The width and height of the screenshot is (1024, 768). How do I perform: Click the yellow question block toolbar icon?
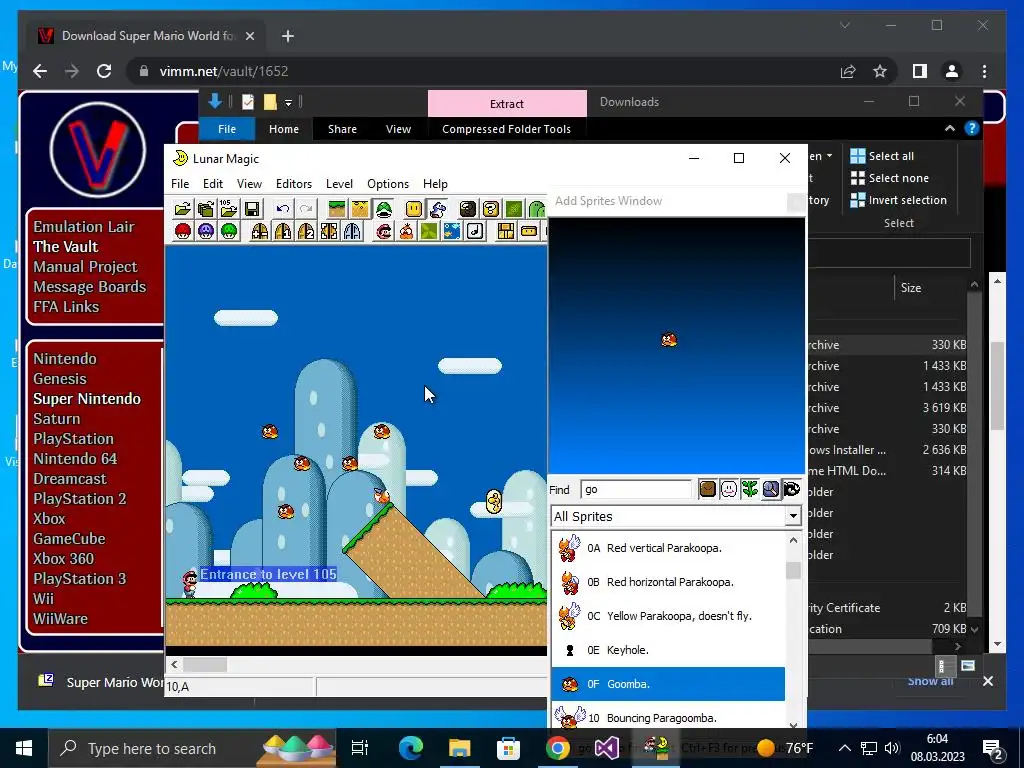(490, 209)
